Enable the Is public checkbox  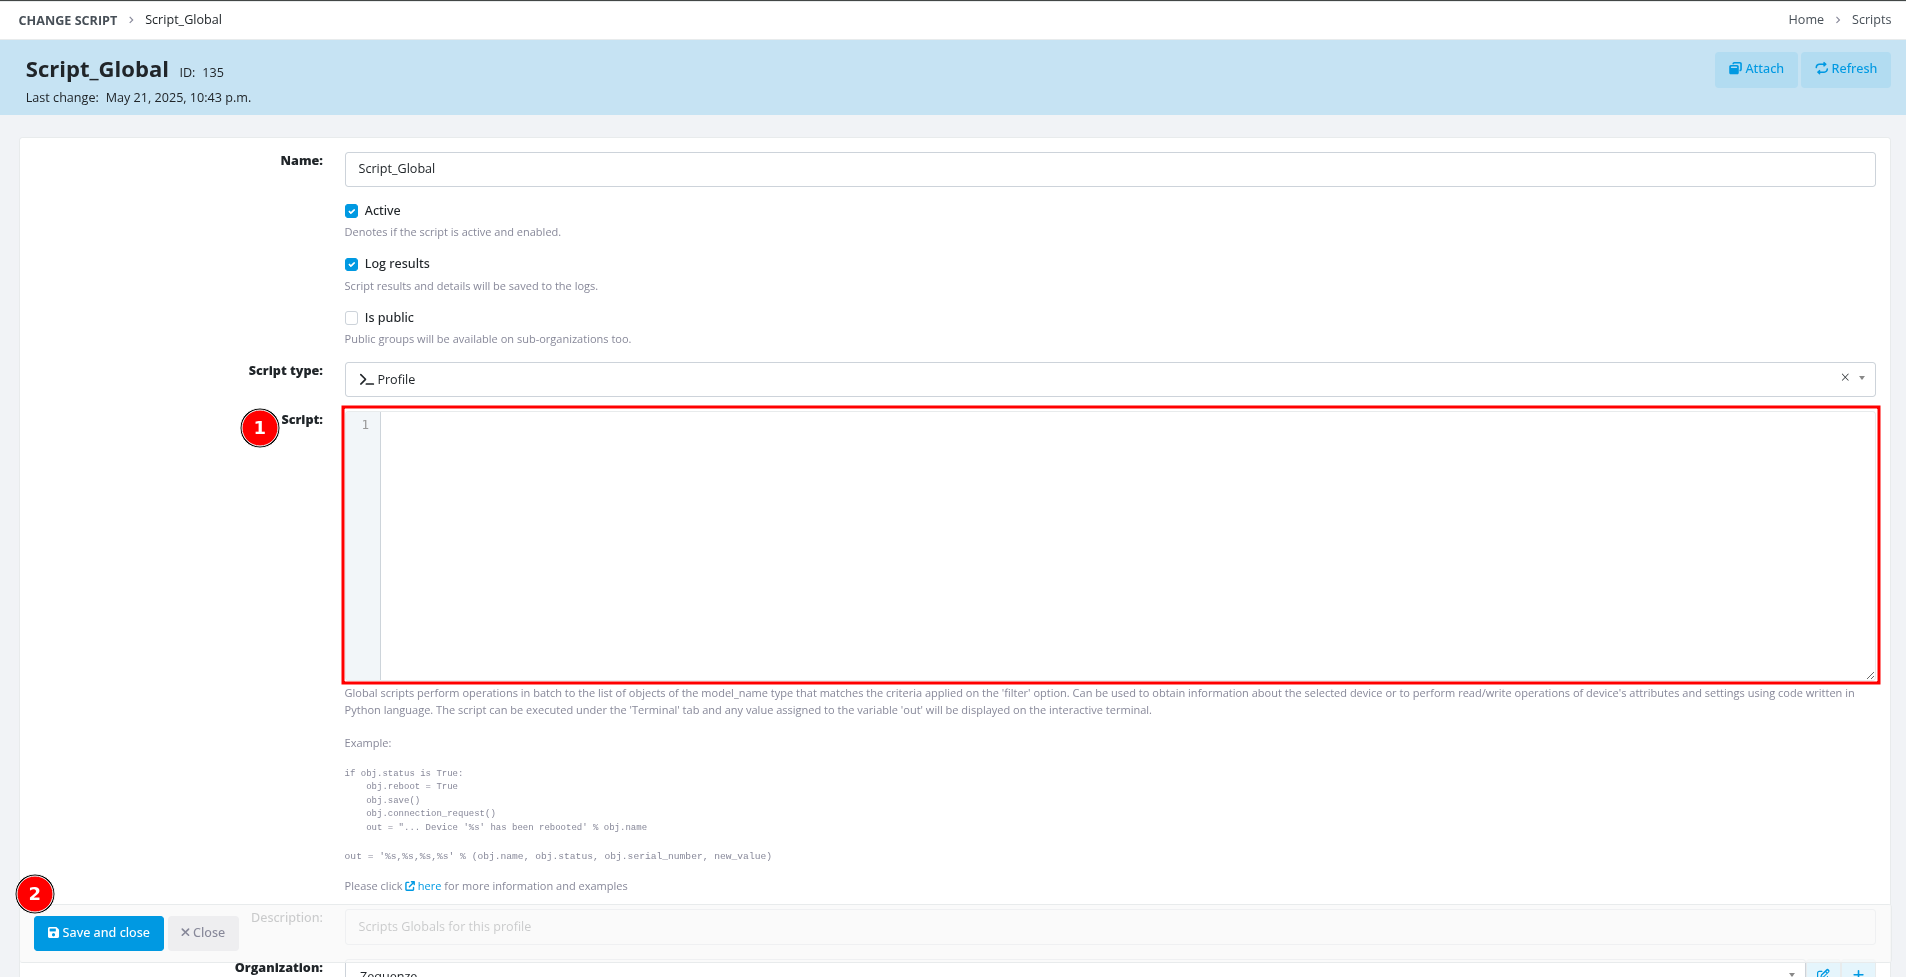[x=351, y=318]
